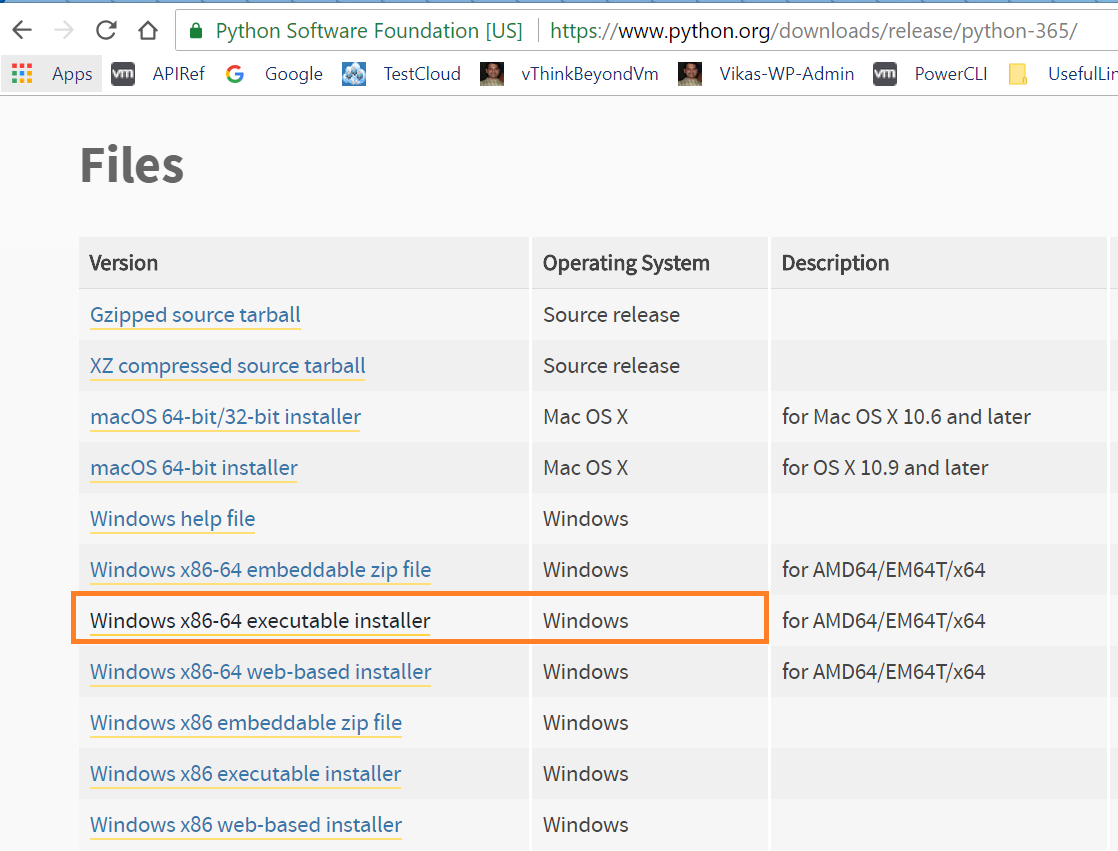Image resolution: width=1118 pixels, height=851 pixels.
Task: Click the Google G bookmark icon
Action: click(235, 73)
